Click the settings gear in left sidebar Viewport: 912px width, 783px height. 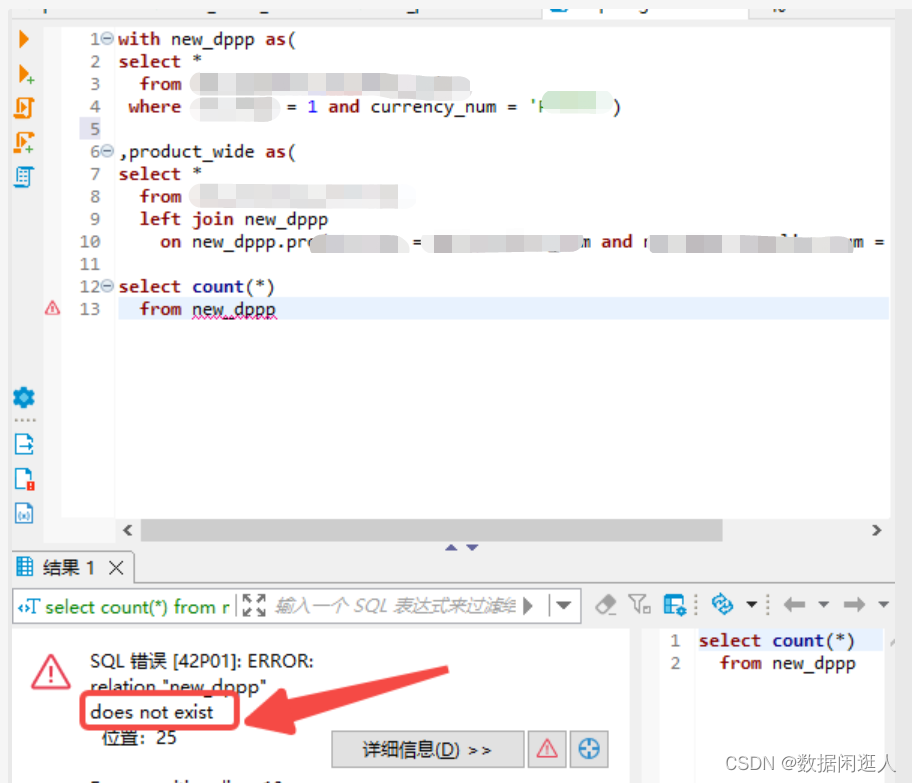click(x=24, y=397)
